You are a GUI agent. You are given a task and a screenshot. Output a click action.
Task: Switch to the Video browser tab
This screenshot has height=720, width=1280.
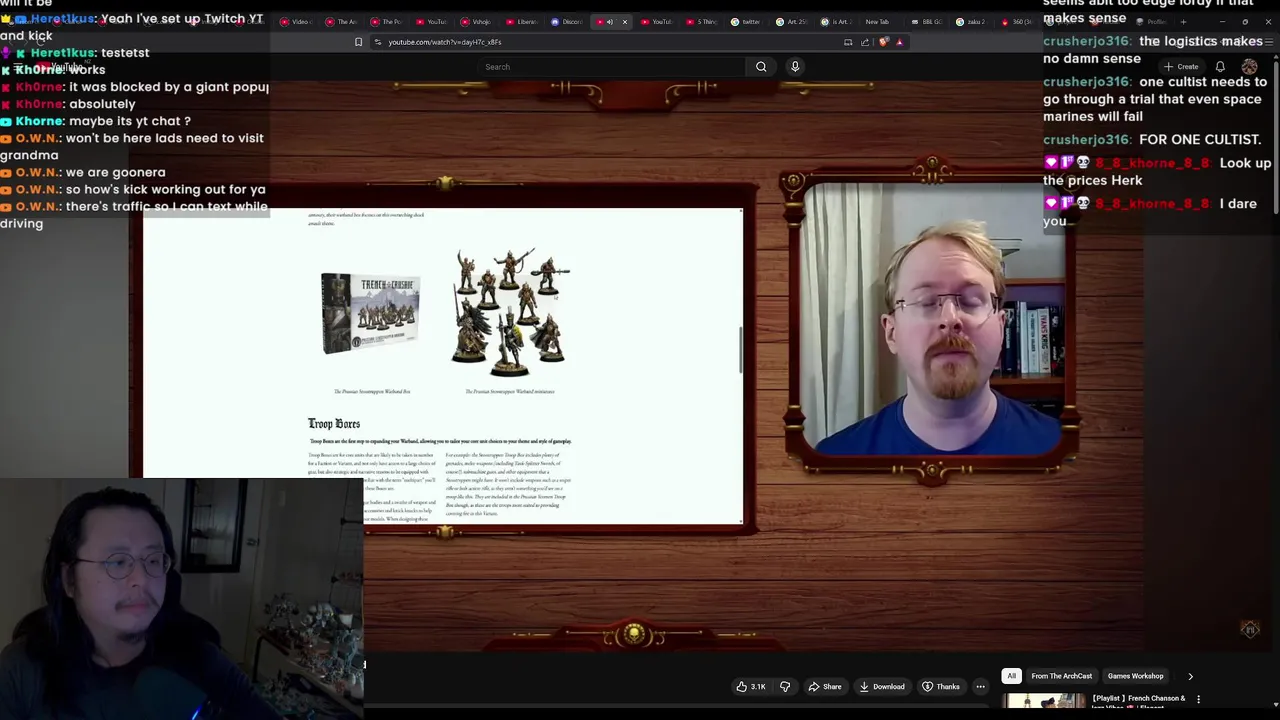298,22
